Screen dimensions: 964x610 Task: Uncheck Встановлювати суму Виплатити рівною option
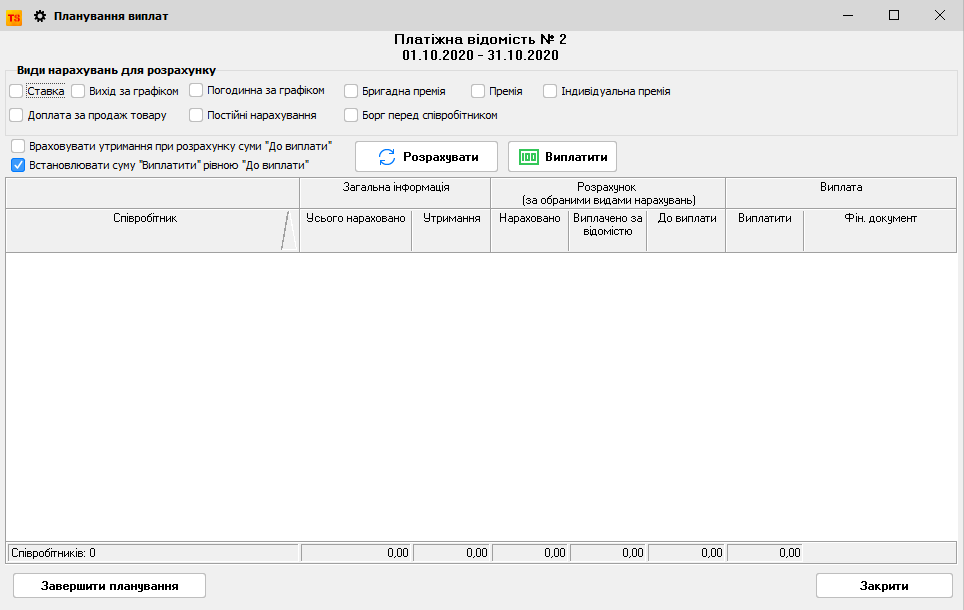pos(17,164)
